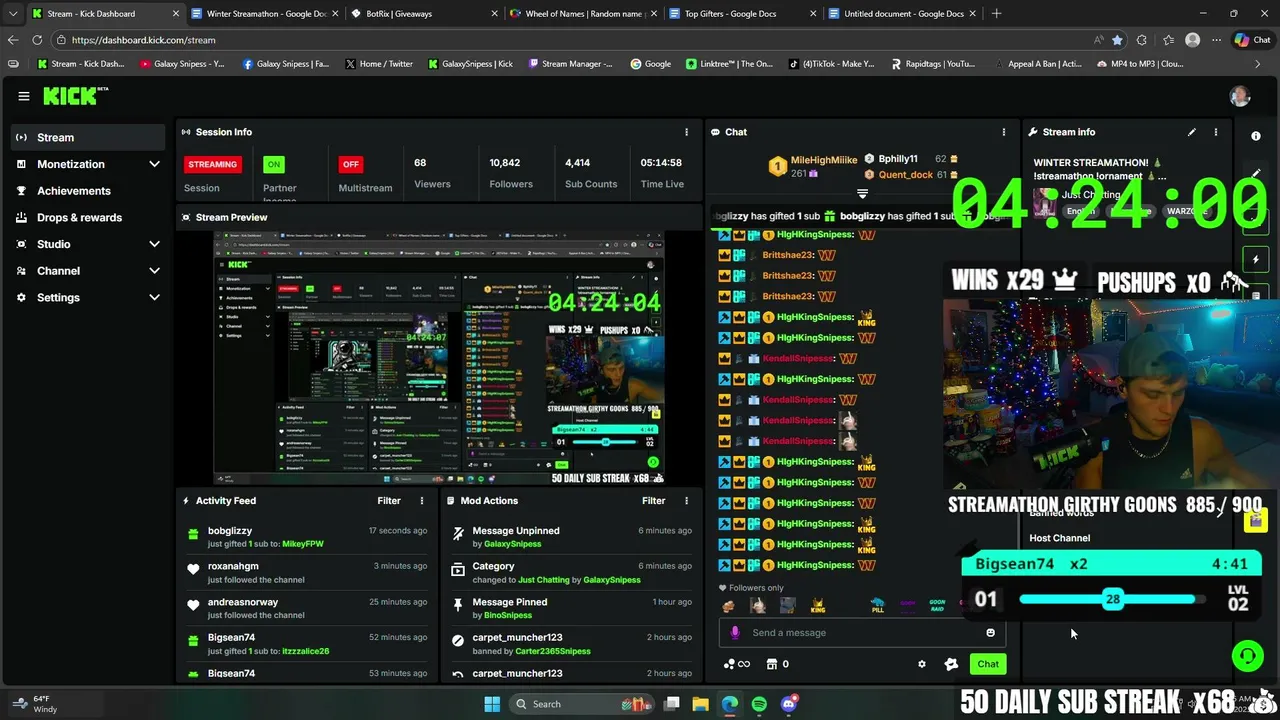Click the Send a message field
This screenshot has height=720, width=1280.
861,632
